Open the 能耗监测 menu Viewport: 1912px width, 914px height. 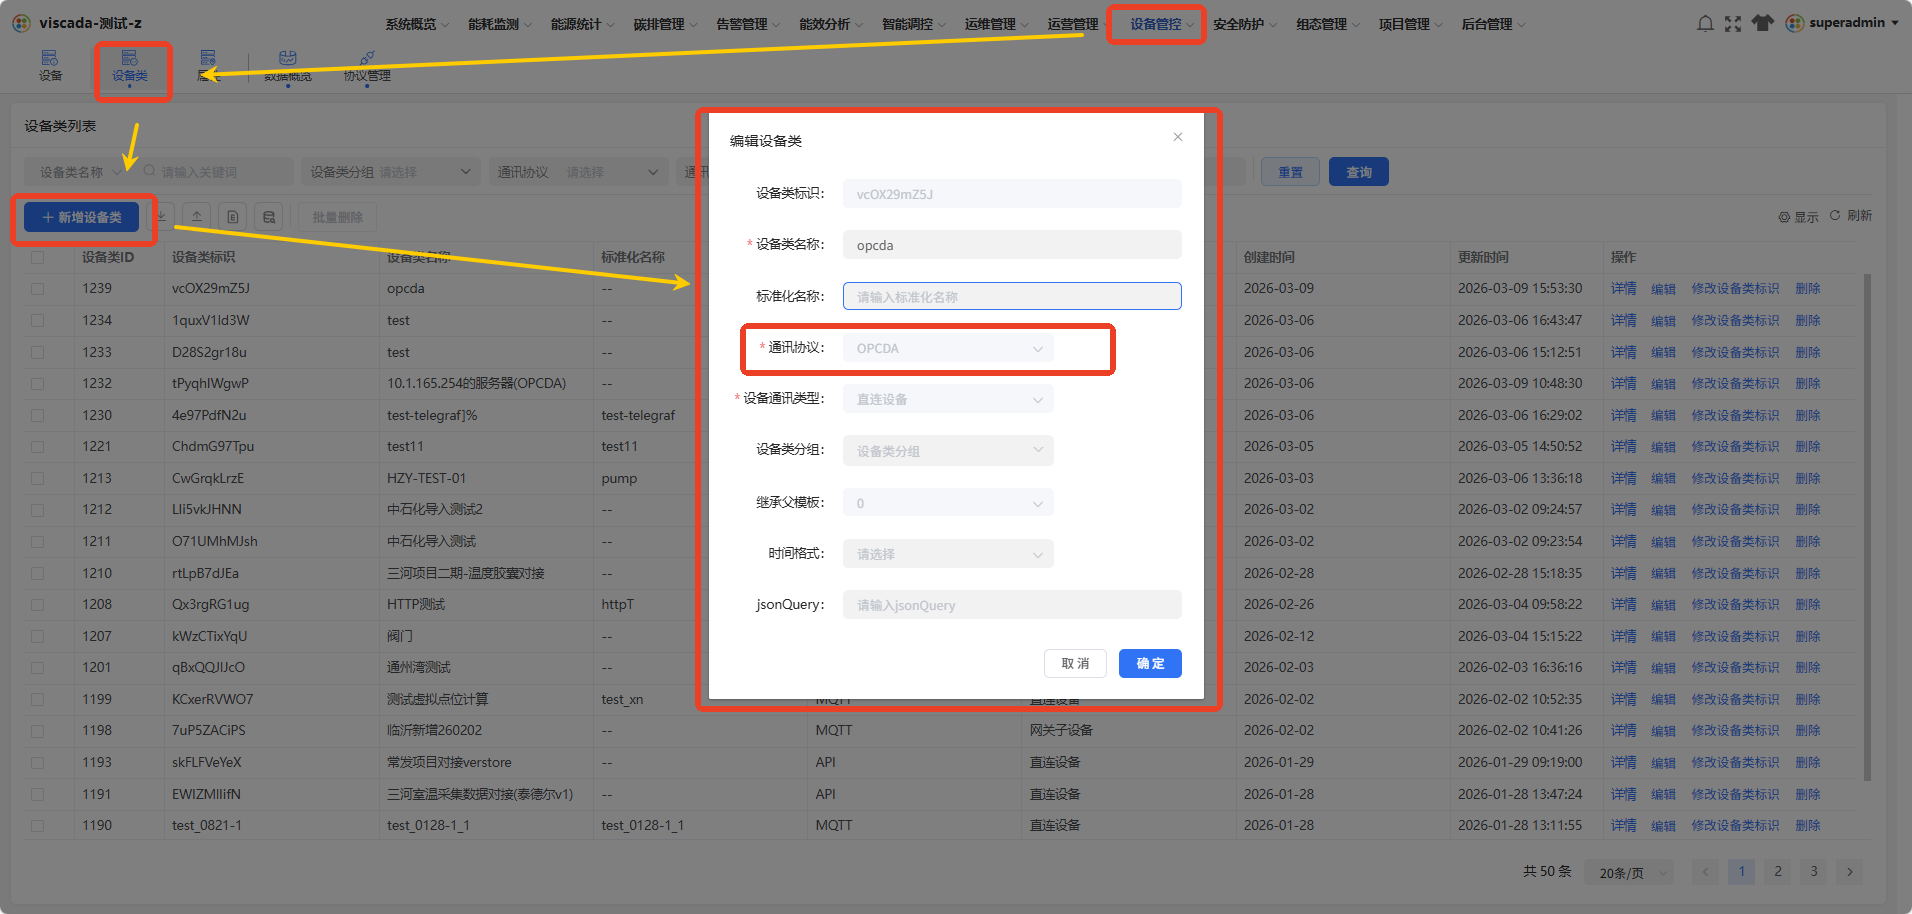coord(500,24)
